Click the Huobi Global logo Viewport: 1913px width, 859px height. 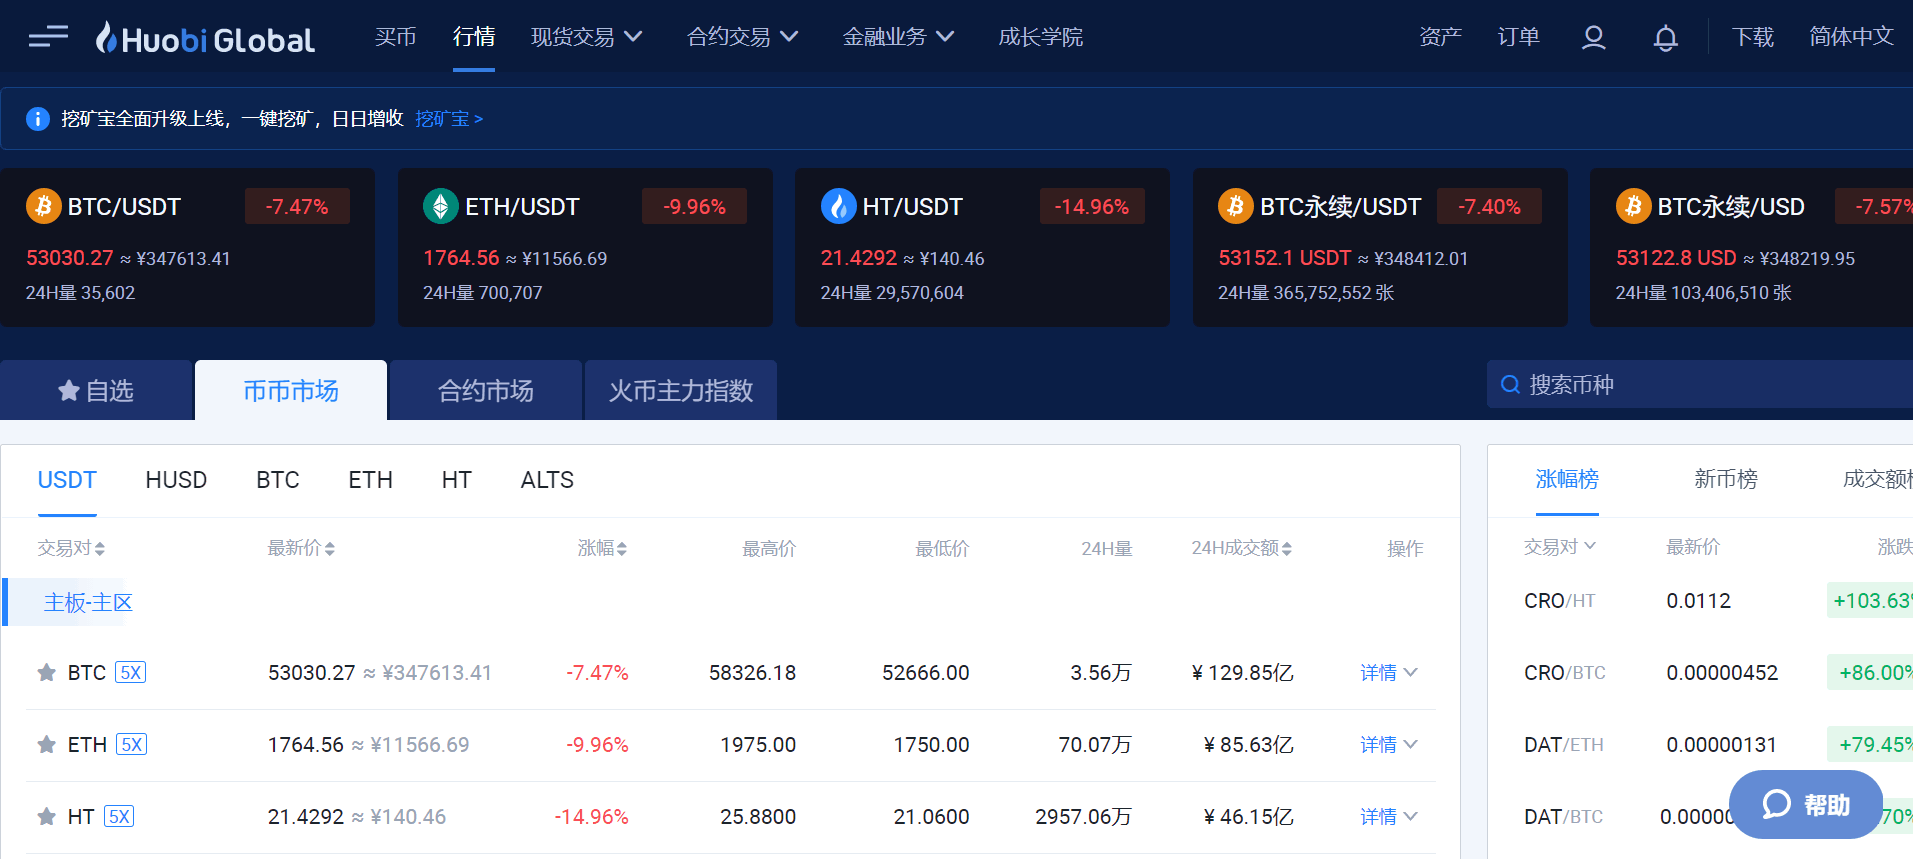[x=205, y=38]
